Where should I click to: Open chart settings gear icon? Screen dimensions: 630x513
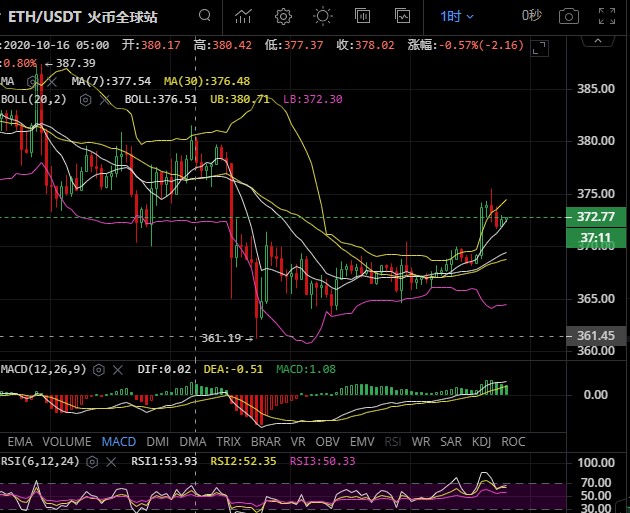283,16
